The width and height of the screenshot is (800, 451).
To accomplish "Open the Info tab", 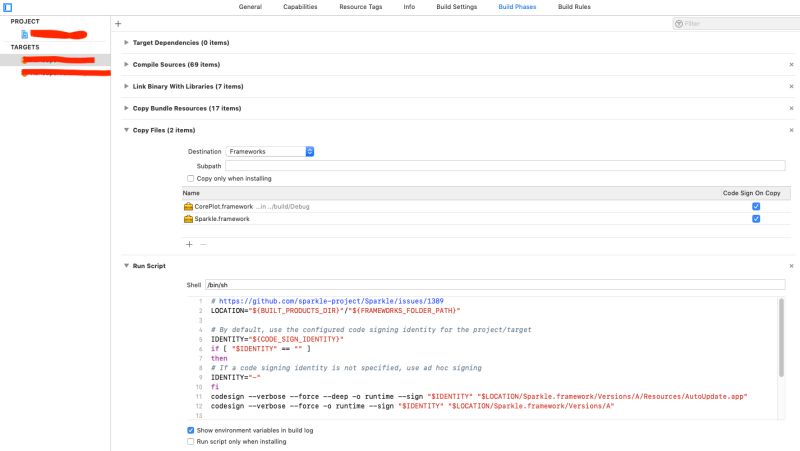I will point(409,7).
